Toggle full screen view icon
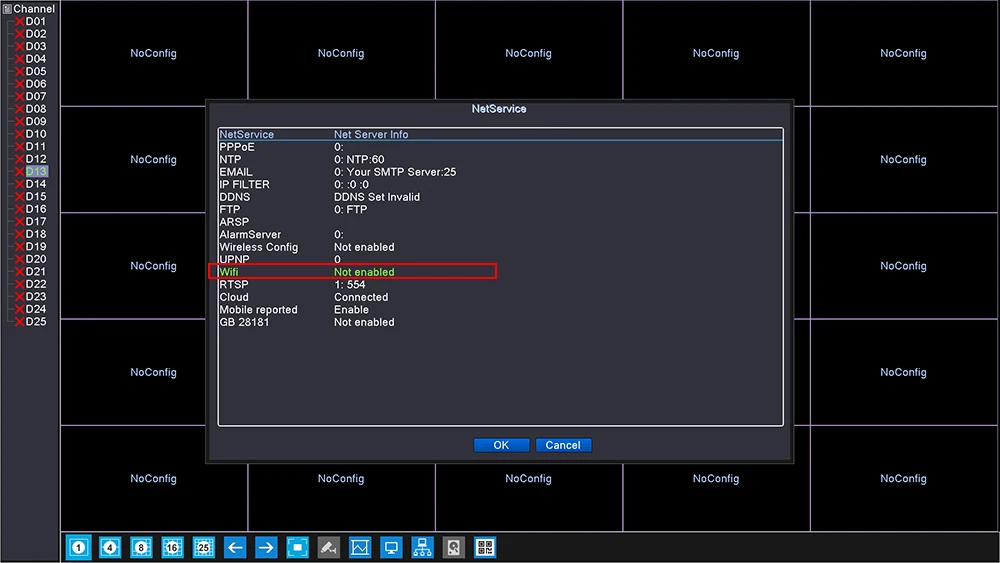 (297, 547)
